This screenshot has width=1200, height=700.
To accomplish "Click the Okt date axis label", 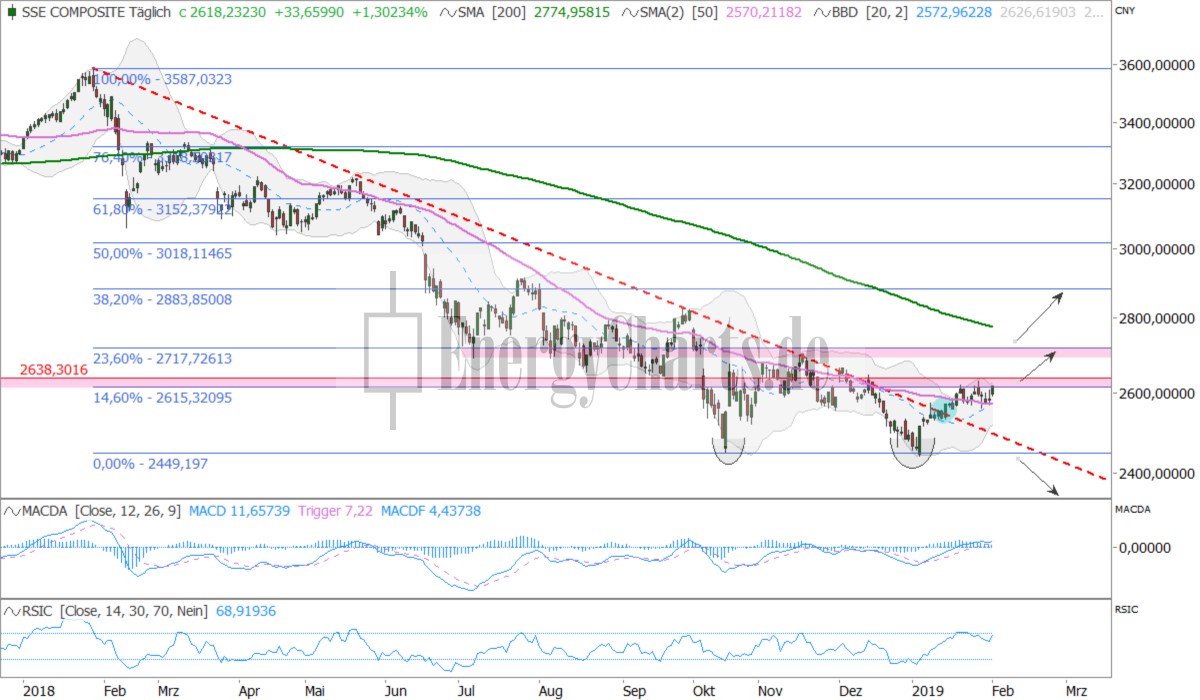I will pyautogui.click(x=706, y=690).
